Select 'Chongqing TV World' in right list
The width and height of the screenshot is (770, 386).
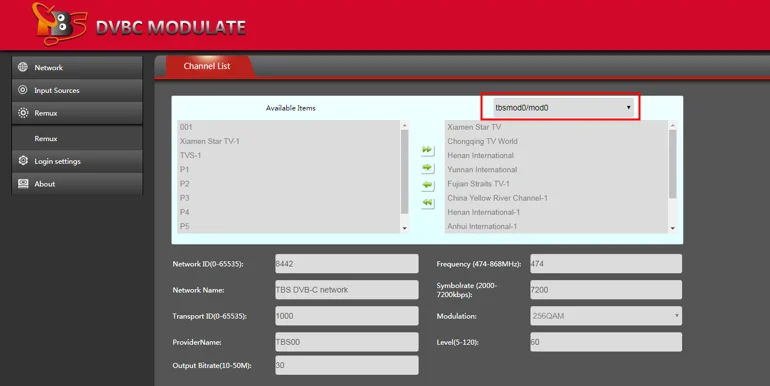(x=557, y=141)
